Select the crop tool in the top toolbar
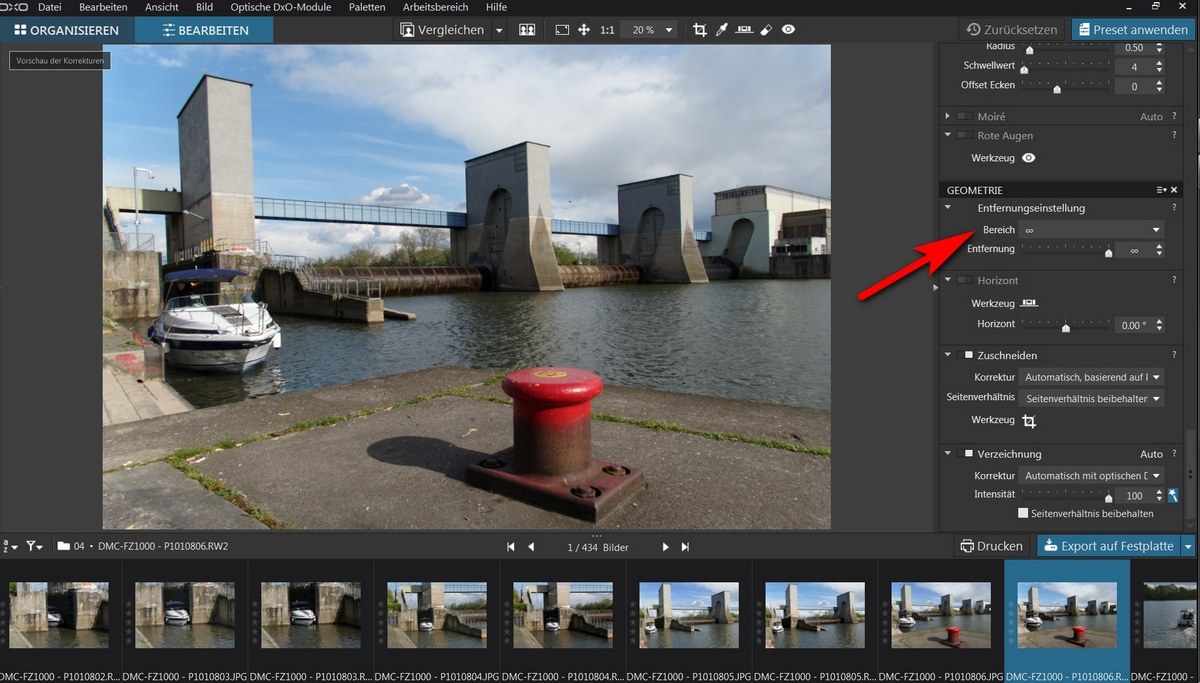This screenshot has width=1200, height=683. (x=699, y=30)
